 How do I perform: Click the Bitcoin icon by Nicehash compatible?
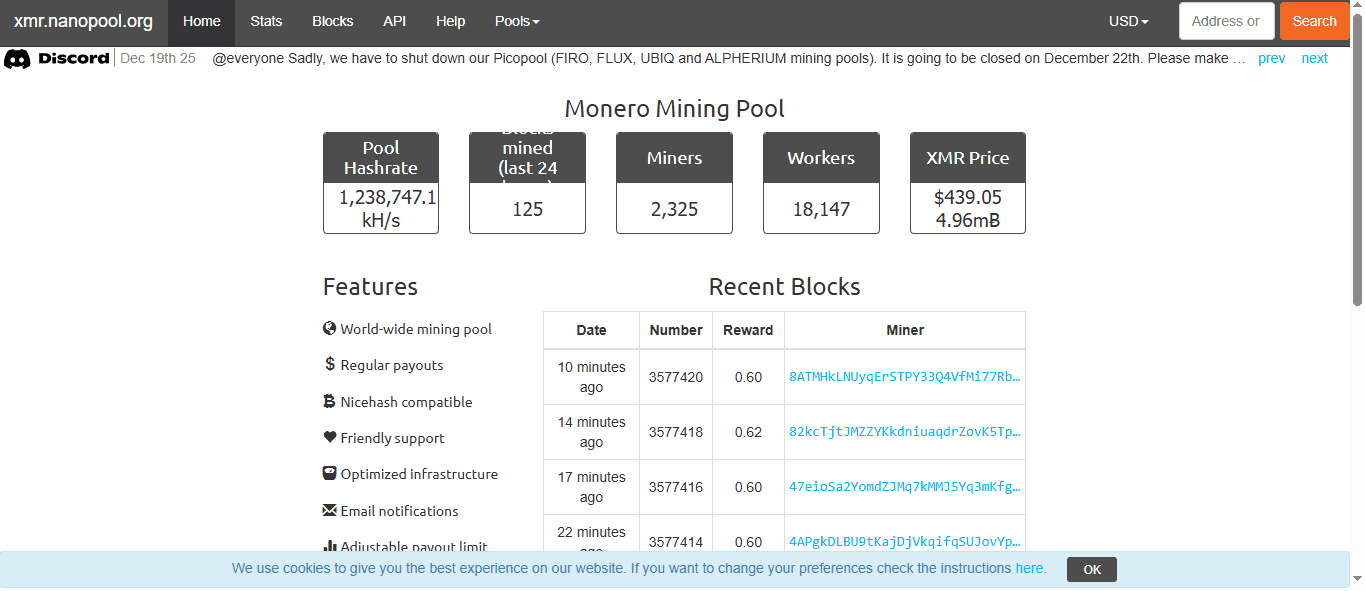click(329, 401)
